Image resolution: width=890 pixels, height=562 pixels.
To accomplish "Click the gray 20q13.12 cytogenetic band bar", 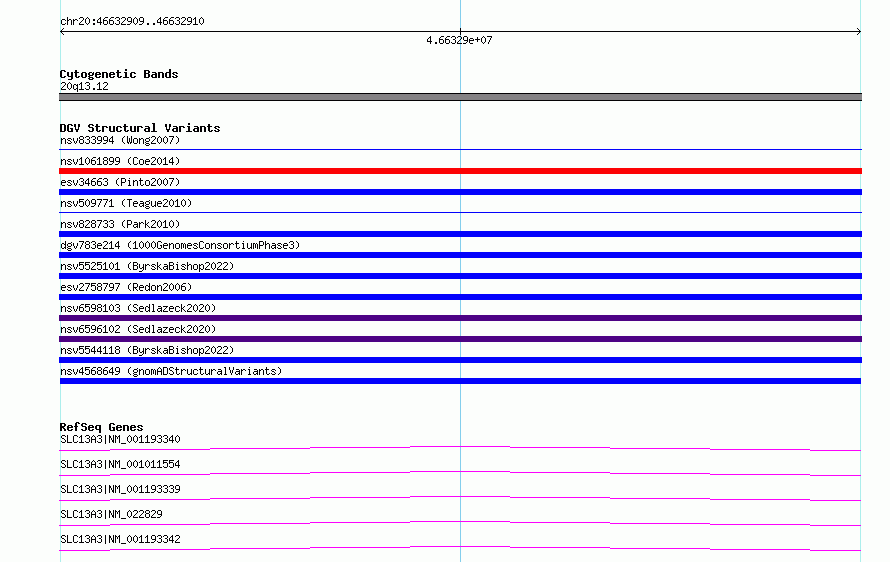I will 460,97.
